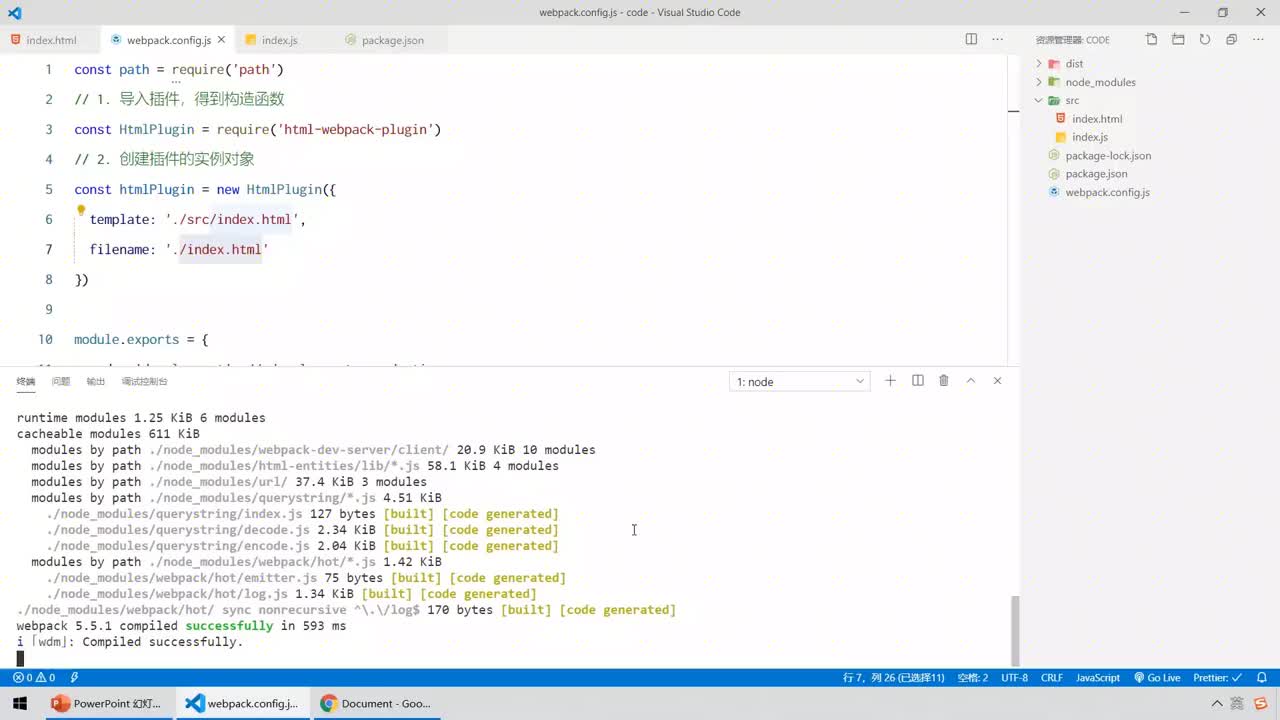Click 'module.exports' on line 10
Image resolution: width=1280 pixels, height=720 pixels.
(x=126, y=339)
